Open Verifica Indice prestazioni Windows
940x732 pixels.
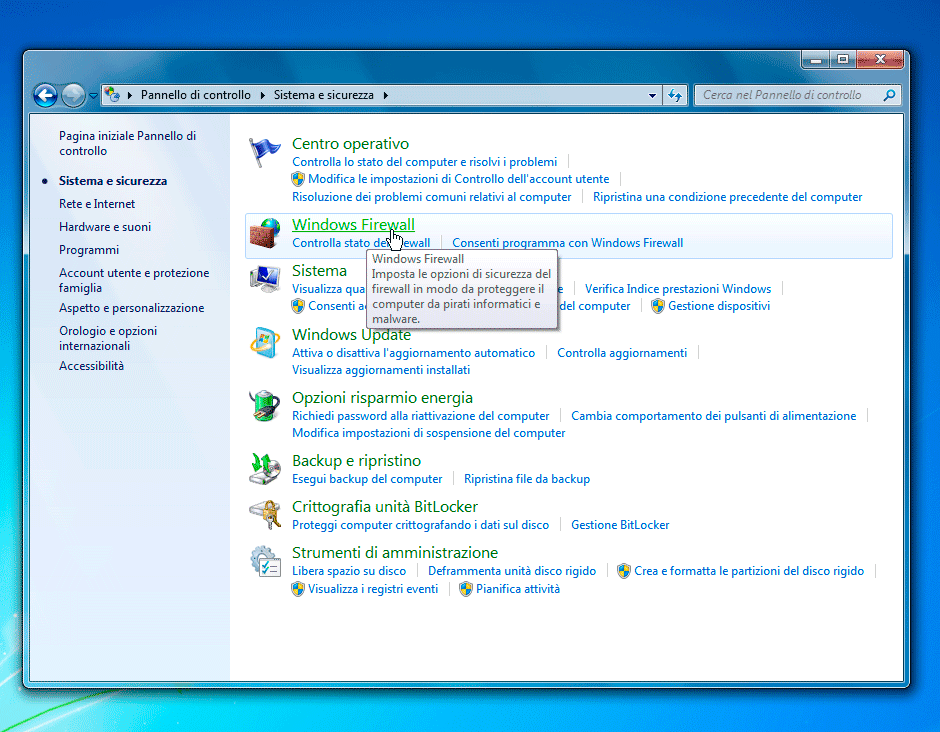pos(678,289)
